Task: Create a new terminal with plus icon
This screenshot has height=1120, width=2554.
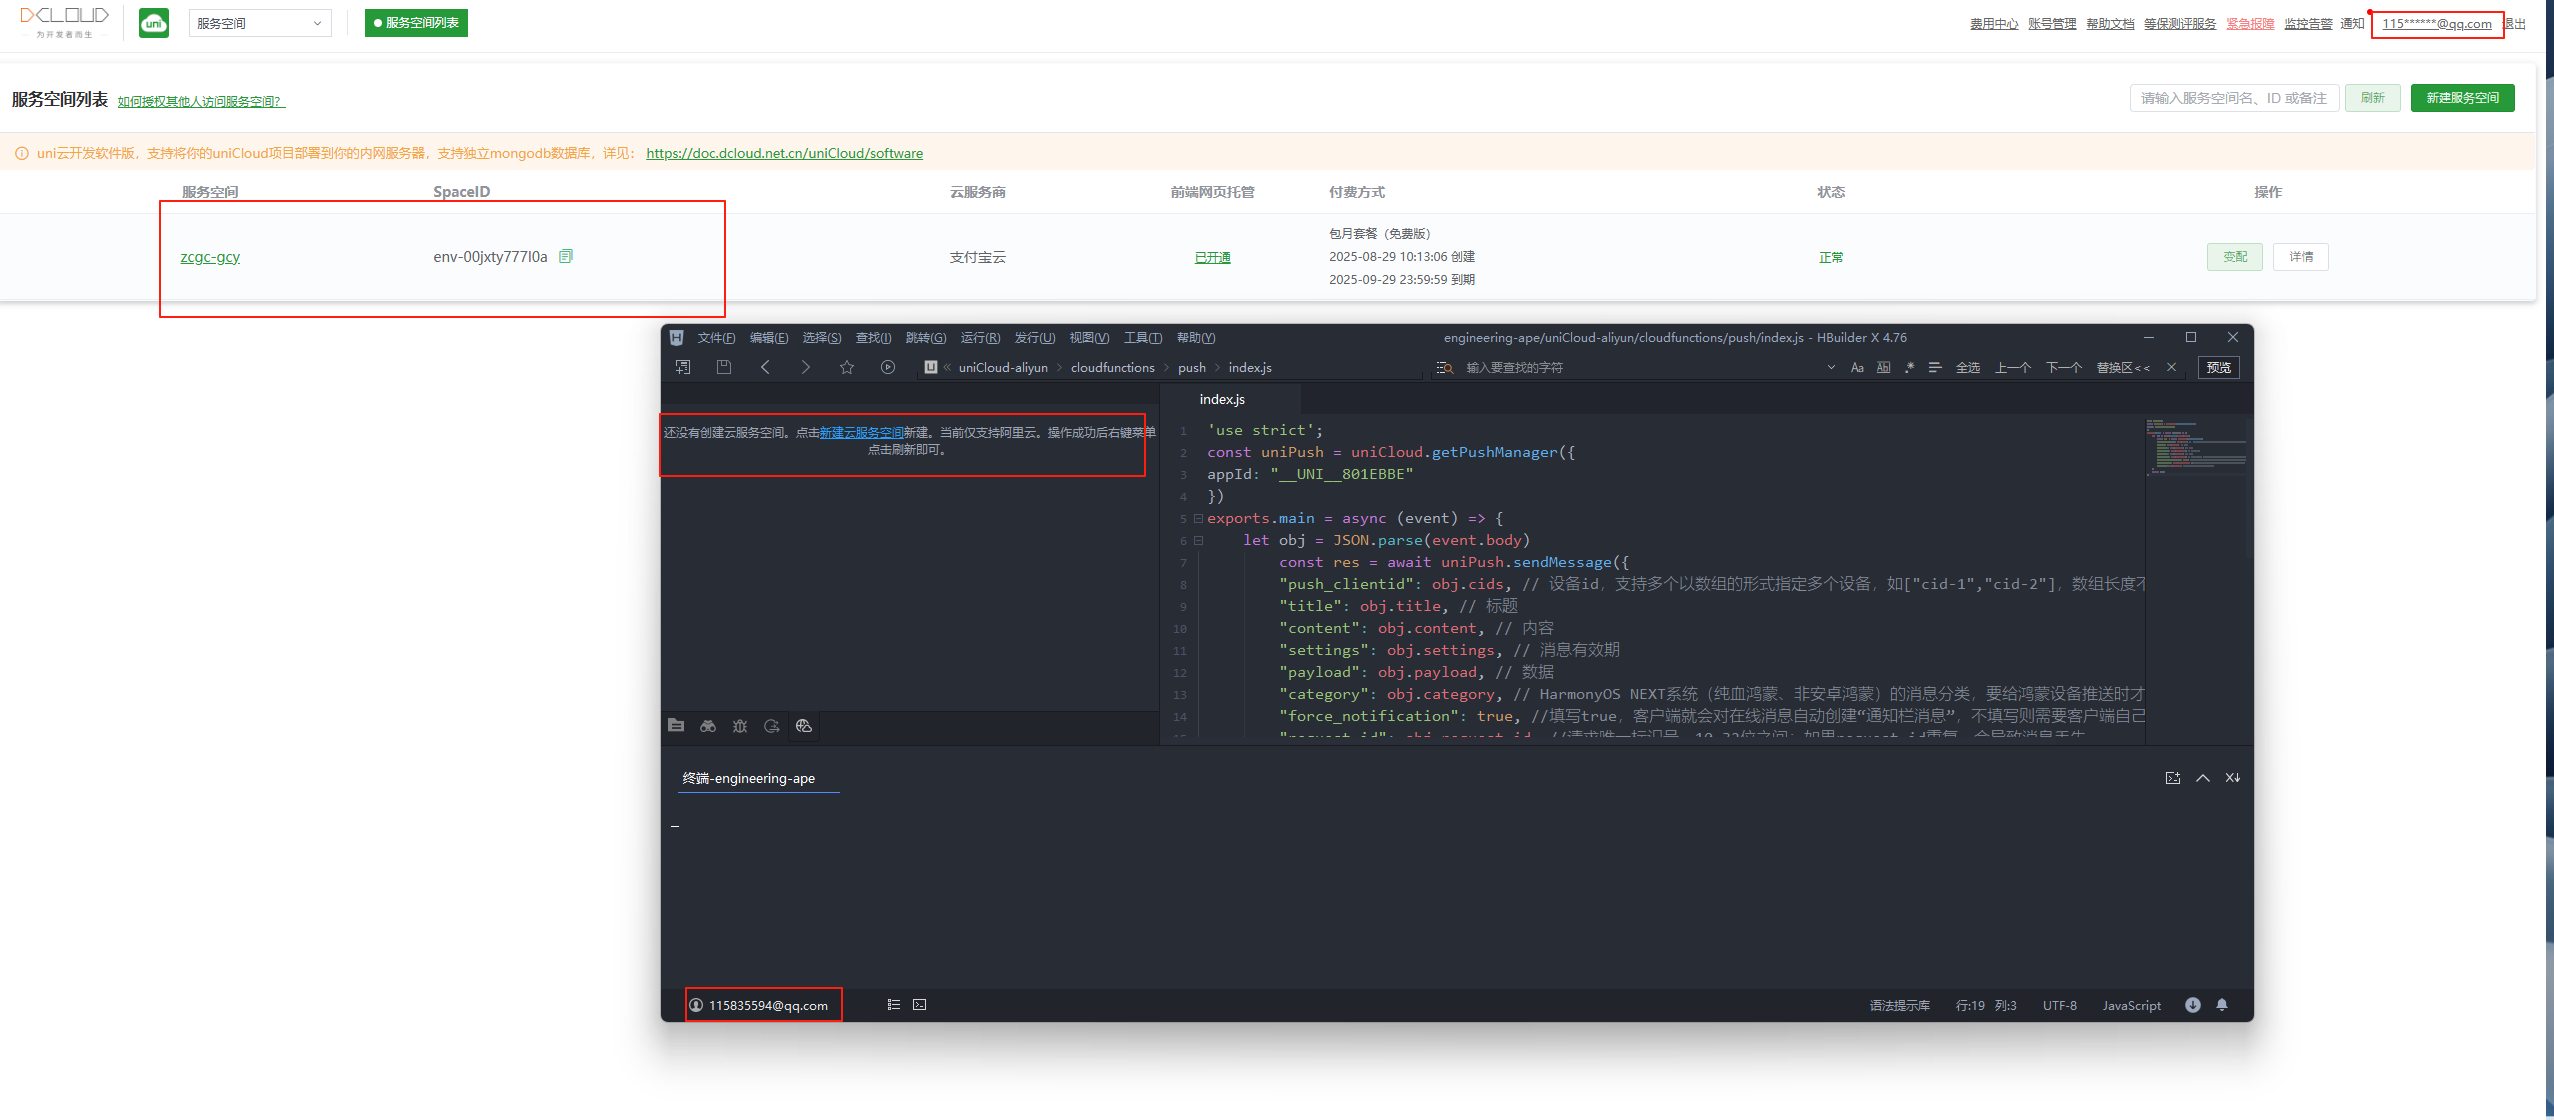Action: tap(2173, 778)
